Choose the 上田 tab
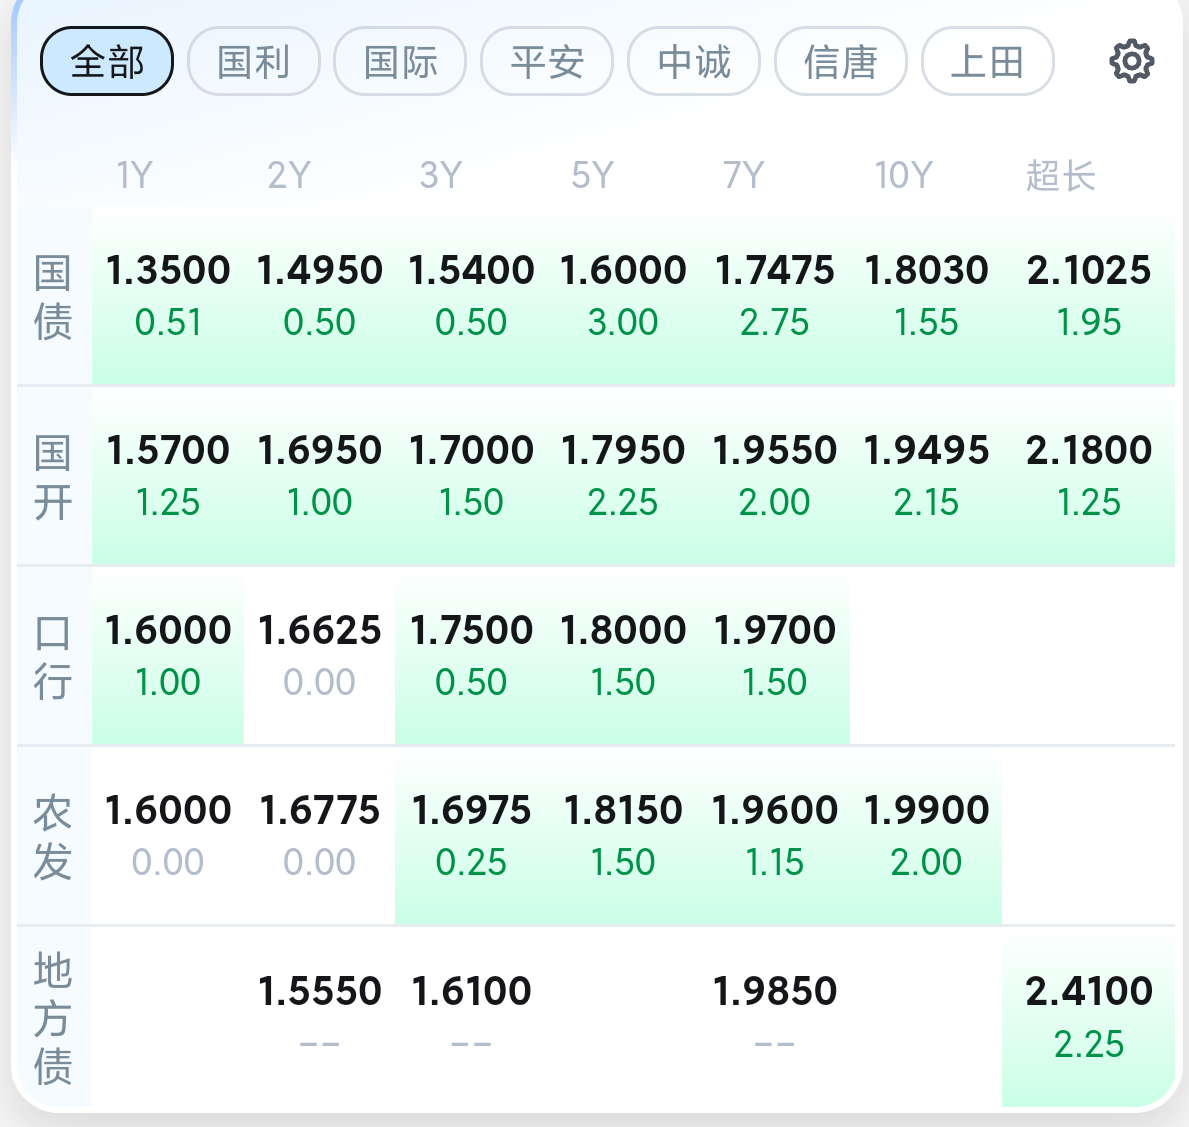 [987, 61]
